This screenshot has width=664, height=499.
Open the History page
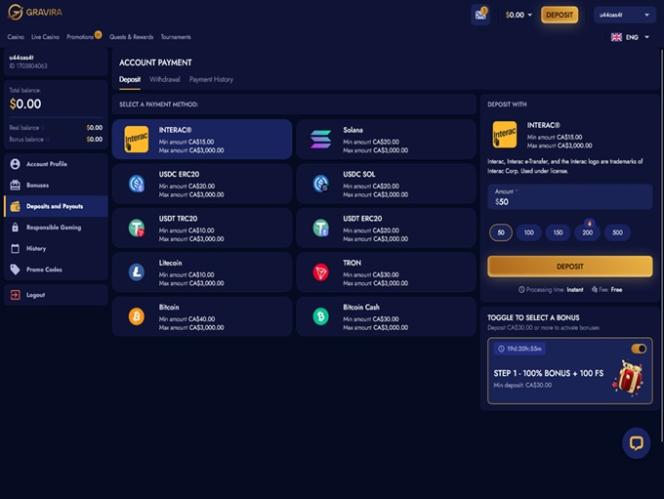pos(55,249)
